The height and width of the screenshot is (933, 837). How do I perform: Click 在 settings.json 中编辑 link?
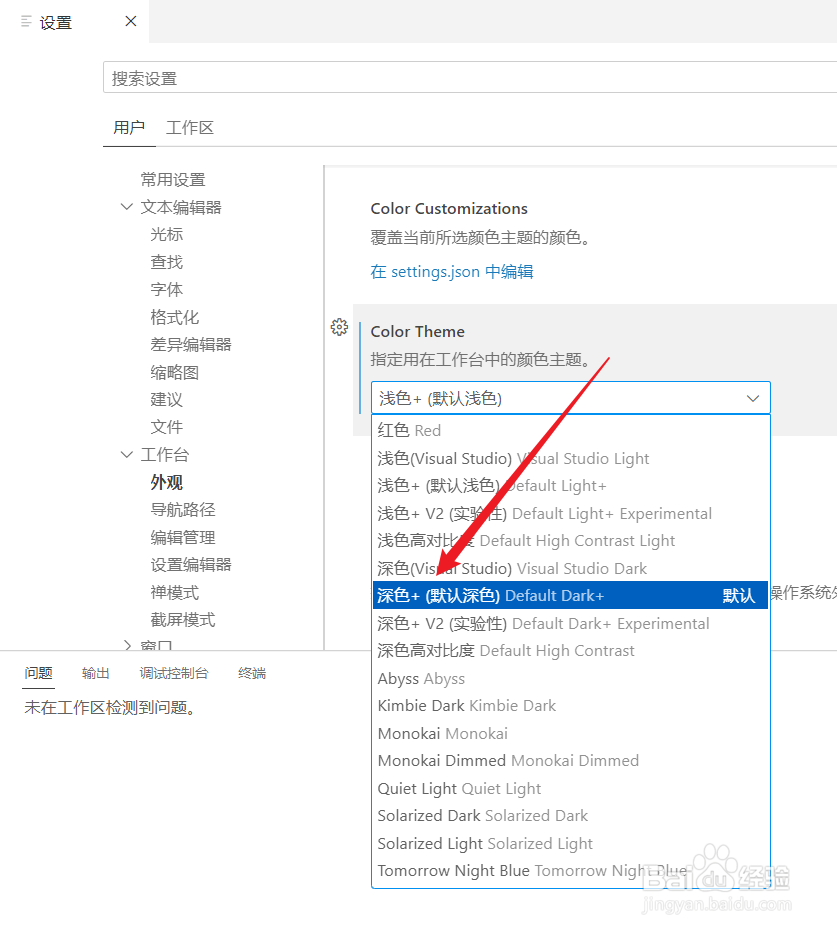click(452, 272)
